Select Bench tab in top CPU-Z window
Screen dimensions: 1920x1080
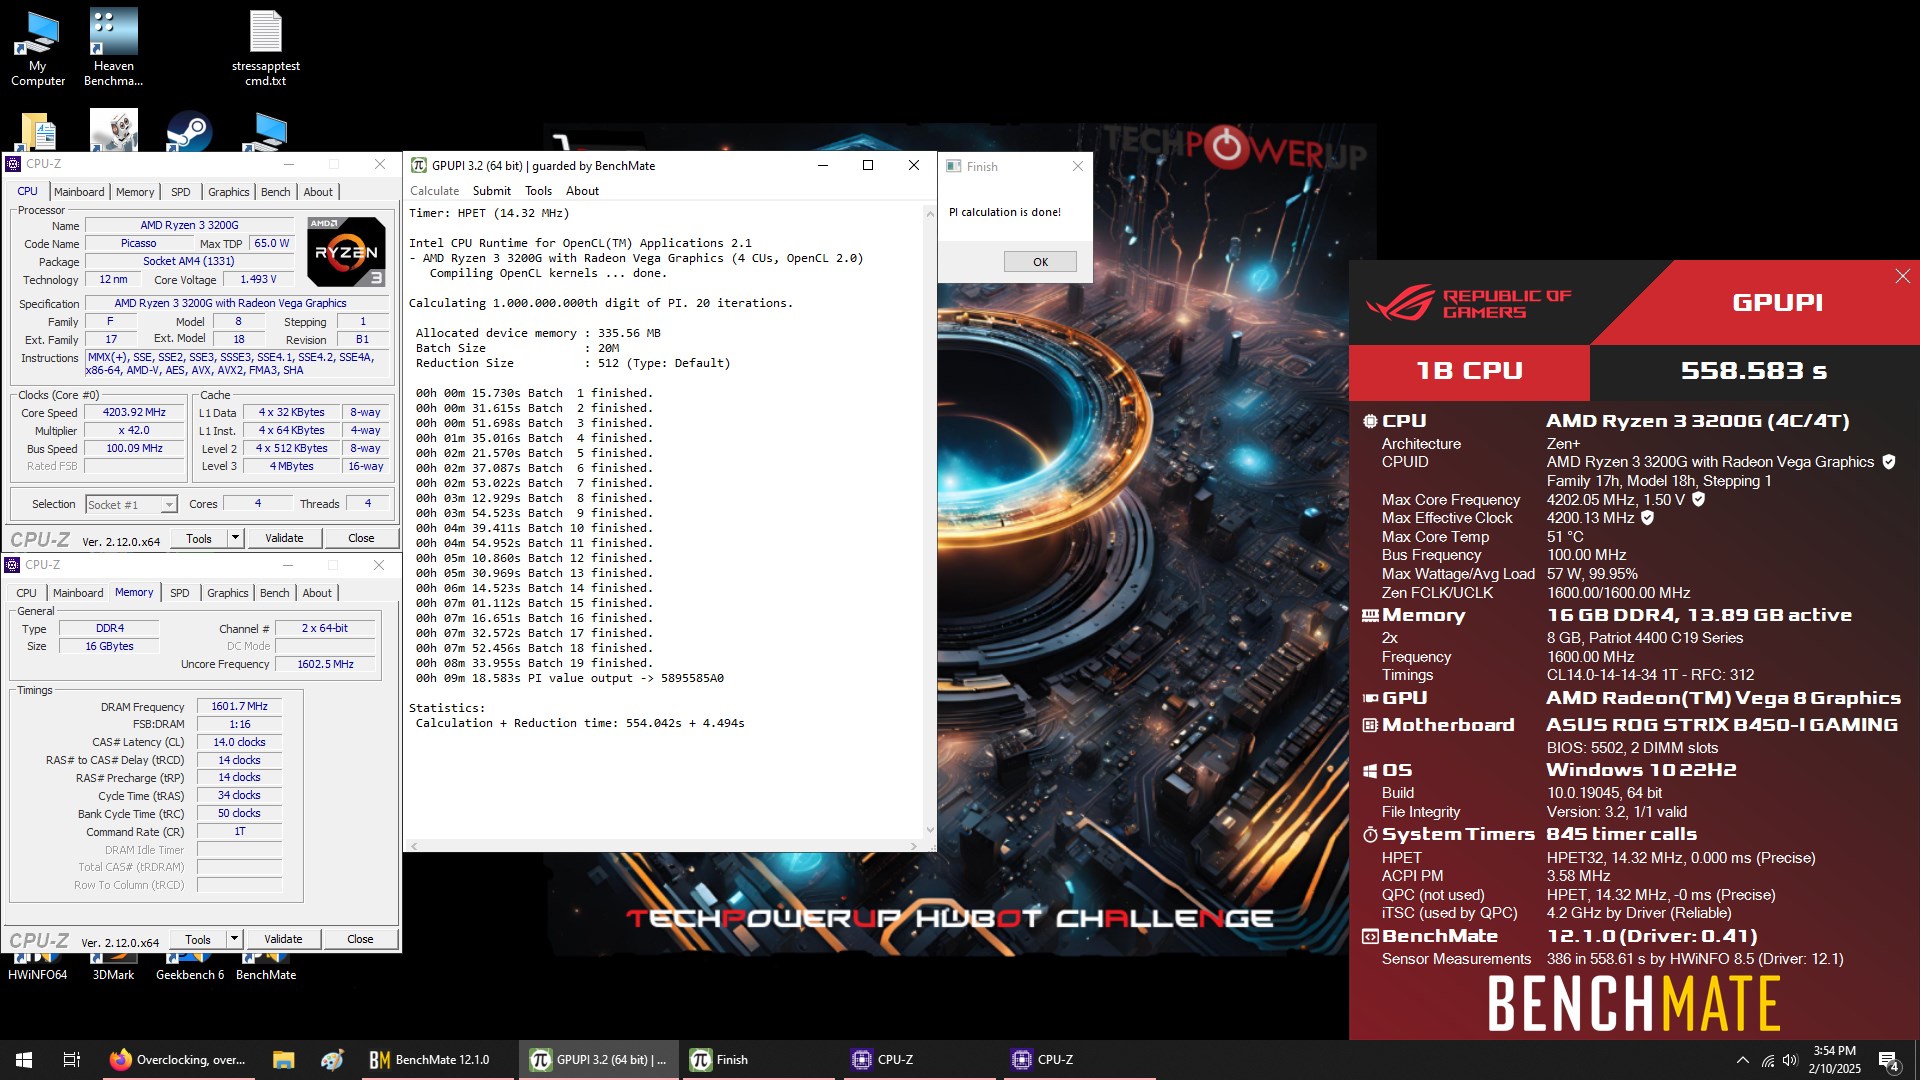pos(275,192)
